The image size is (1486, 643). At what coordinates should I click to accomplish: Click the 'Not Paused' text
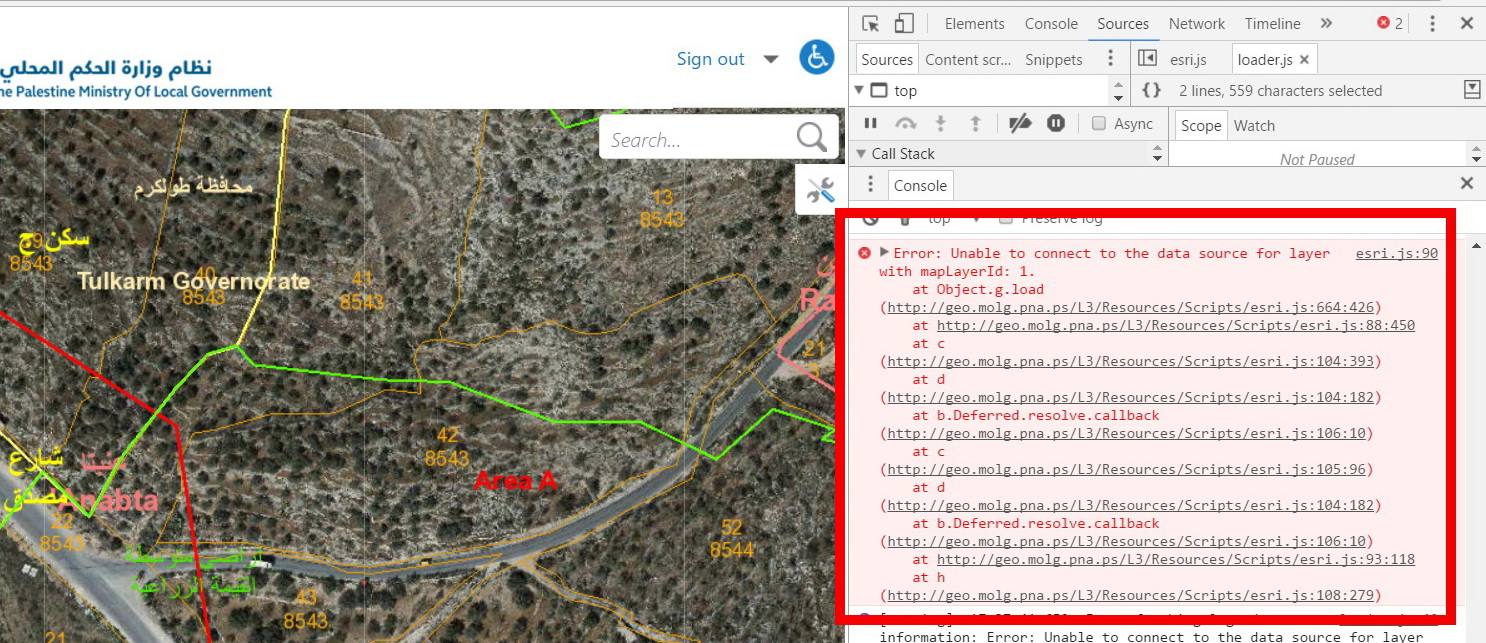1317,159
